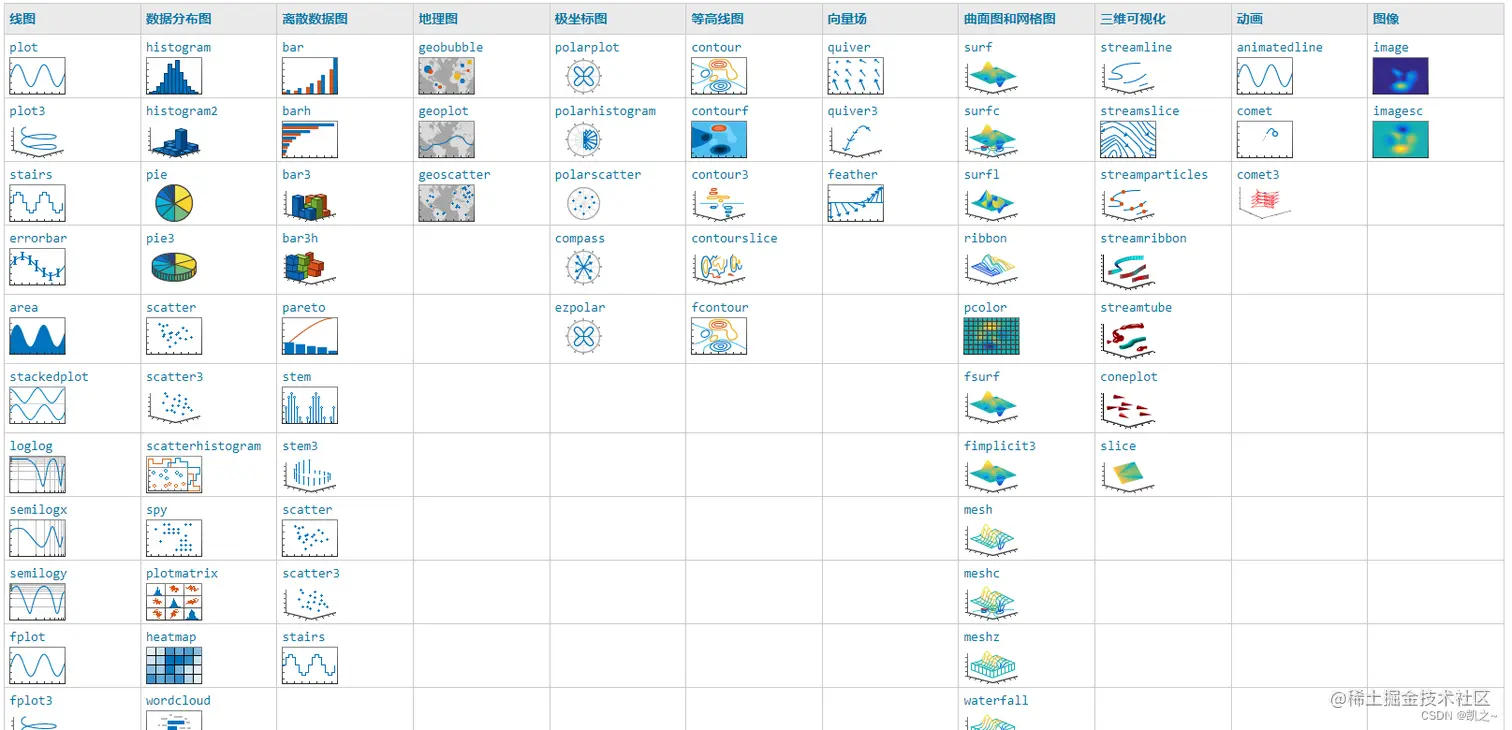Click the contour plot thumbnail

click(x=719, y=76)
